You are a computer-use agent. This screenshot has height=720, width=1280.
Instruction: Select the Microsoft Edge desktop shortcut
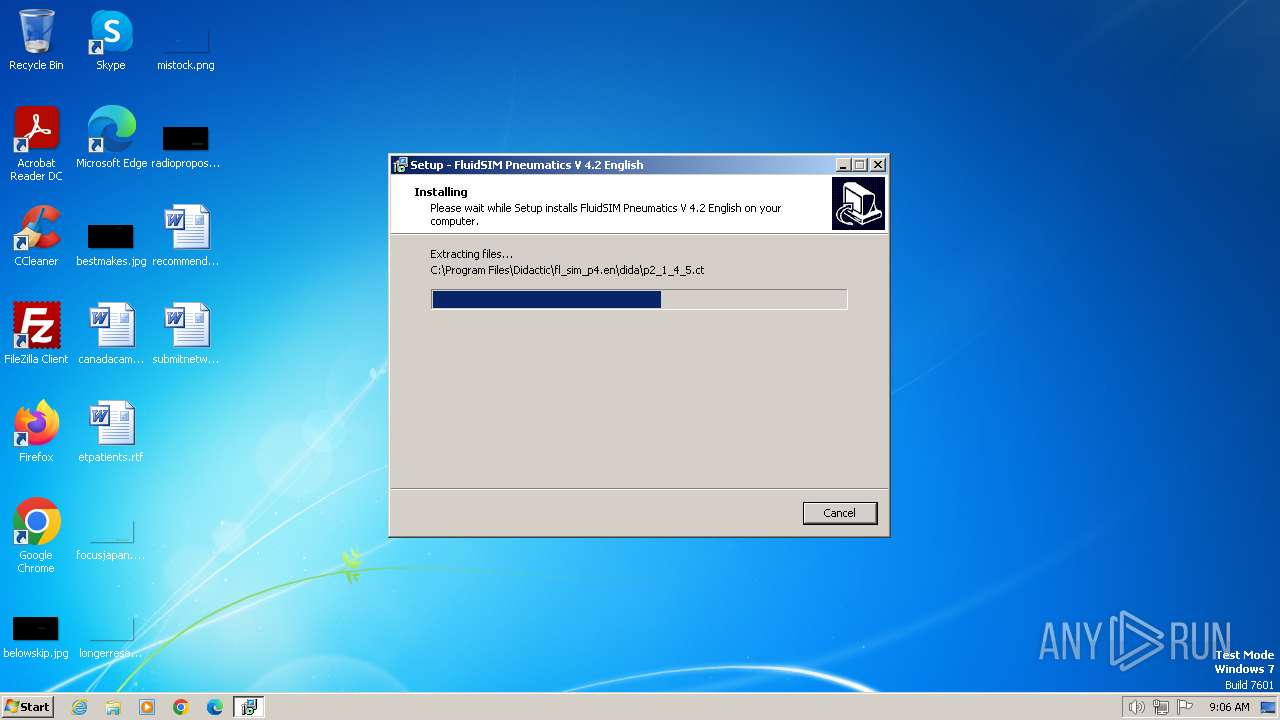point(111,138)
